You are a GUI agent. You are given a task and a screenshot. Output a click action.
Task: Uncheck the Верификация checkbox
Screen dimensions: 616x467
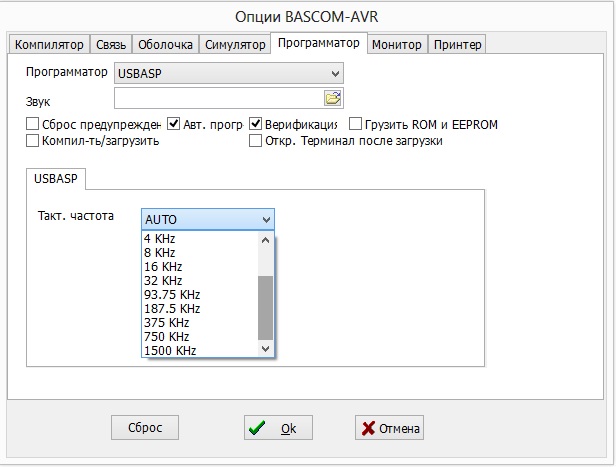255,124
